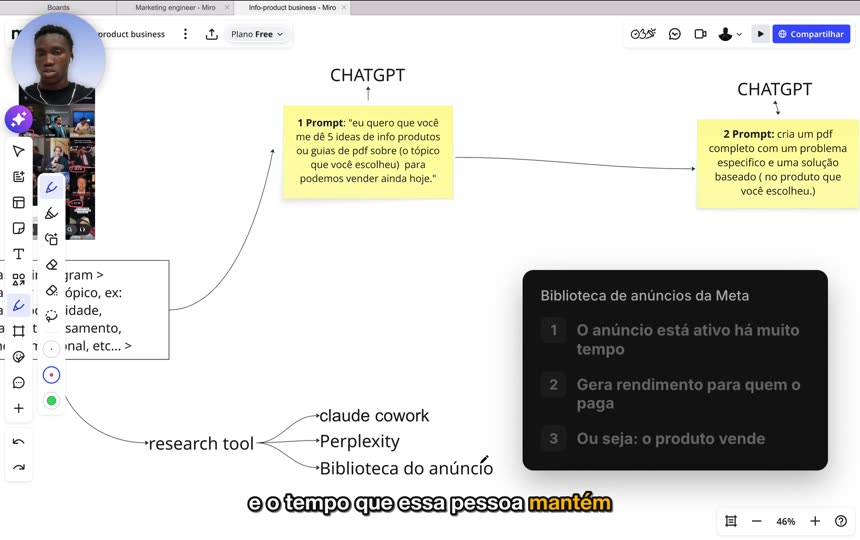Click the webcam presenter thumbnail
860x540 pixels.
58,59
